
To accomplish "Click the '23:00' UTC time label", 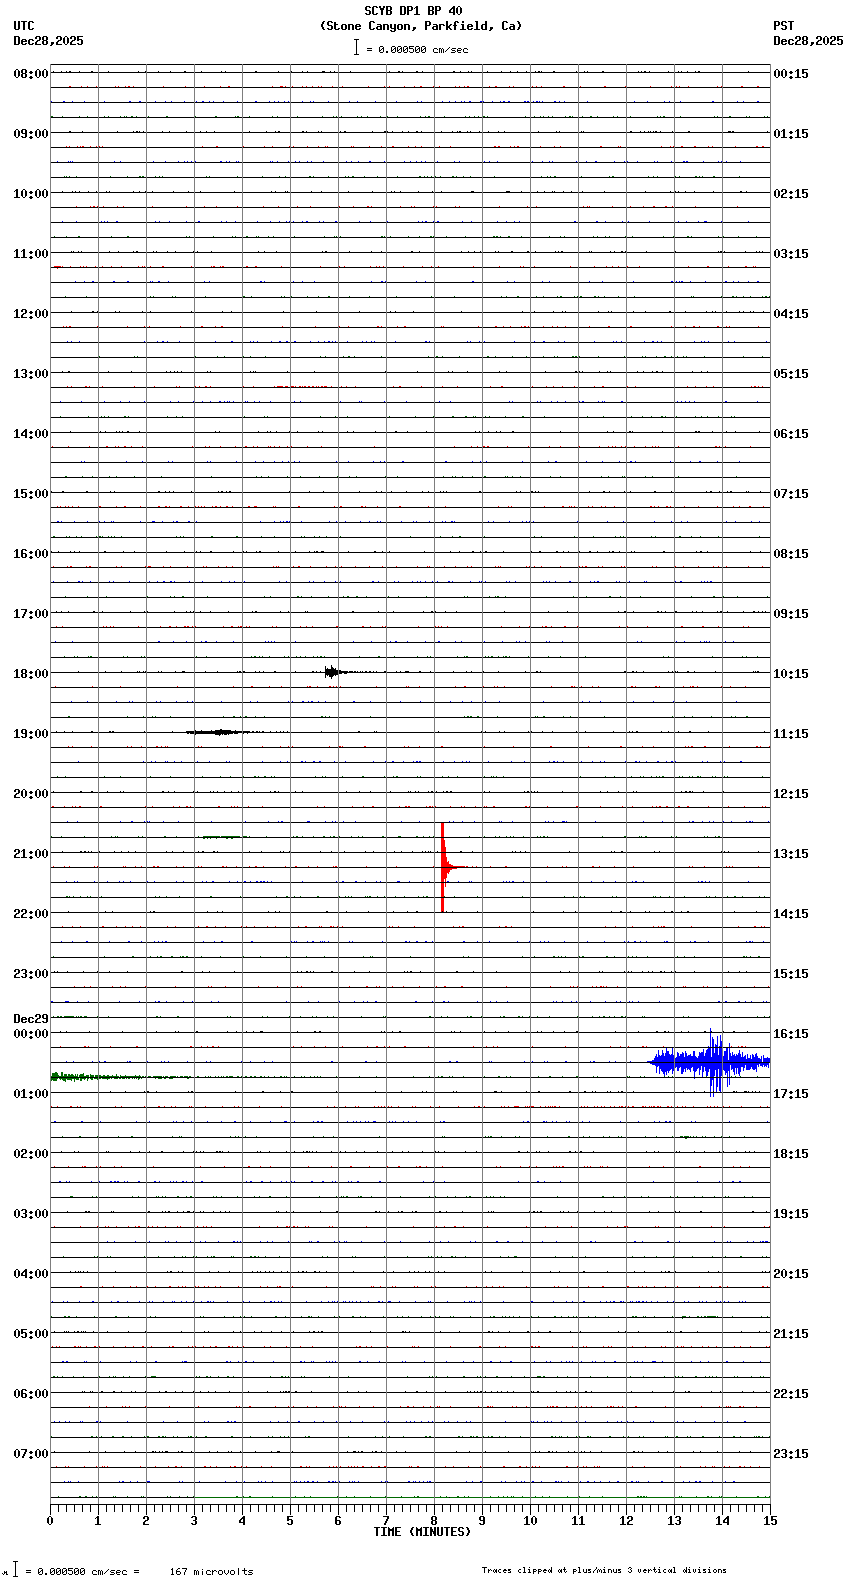I will point(31,974).
